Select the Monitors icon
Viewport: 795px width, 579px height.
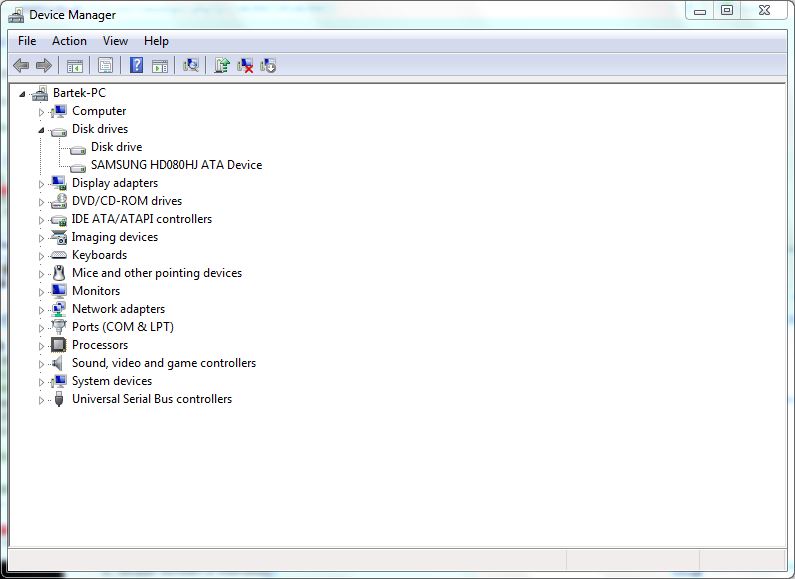(x=59, y=291)
